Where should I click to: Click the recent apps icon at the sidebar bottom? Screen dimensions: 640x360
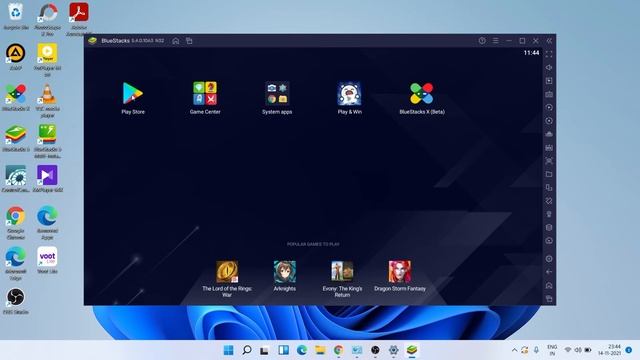(549, 299)
